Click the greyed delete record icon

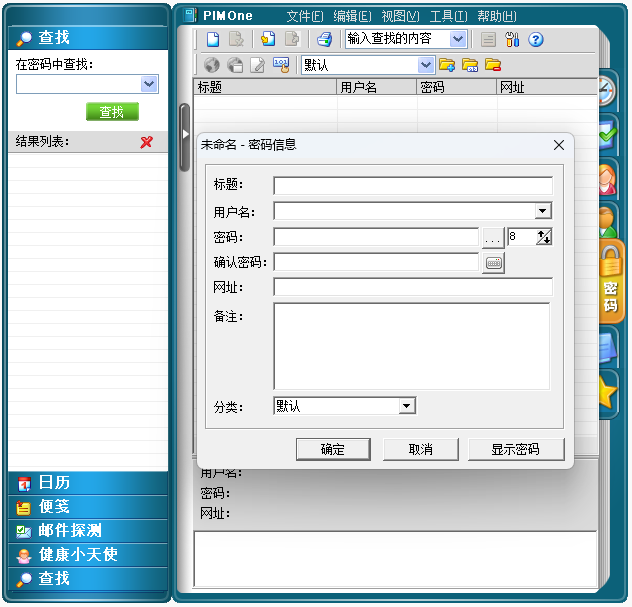click(x=236, y=39)
